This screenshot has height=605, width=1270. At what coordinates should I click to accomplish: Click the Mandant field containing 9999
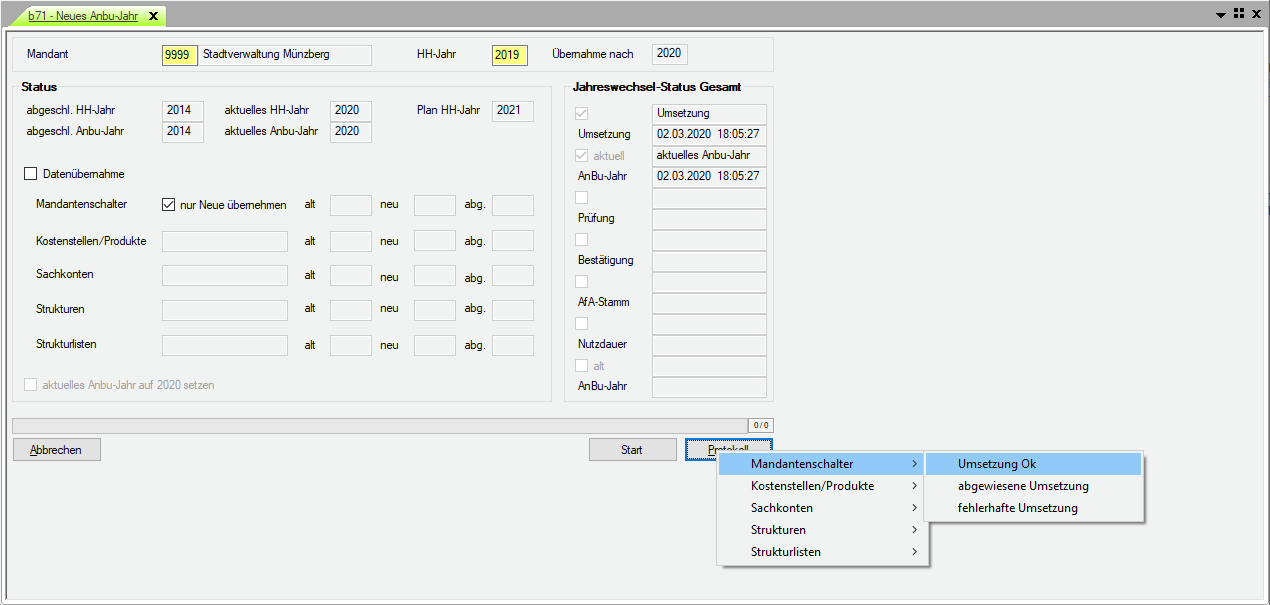180,55
